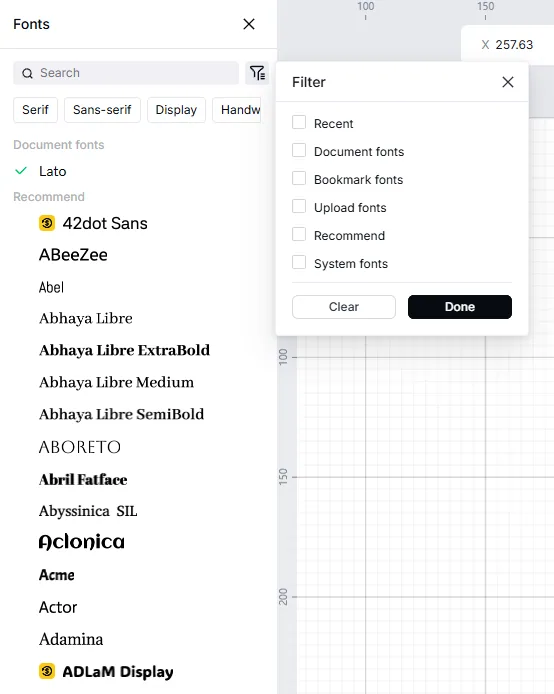Image resolution: width=554 pixels, height=694 pixels.
Task: Toggle the Upload fonts checkbox
Action: (299, 206)
